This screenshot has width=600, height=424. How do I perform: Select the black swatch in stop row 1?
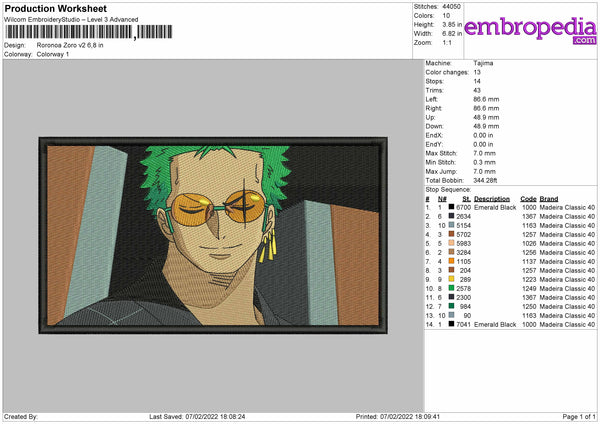[x=451, y=207]
